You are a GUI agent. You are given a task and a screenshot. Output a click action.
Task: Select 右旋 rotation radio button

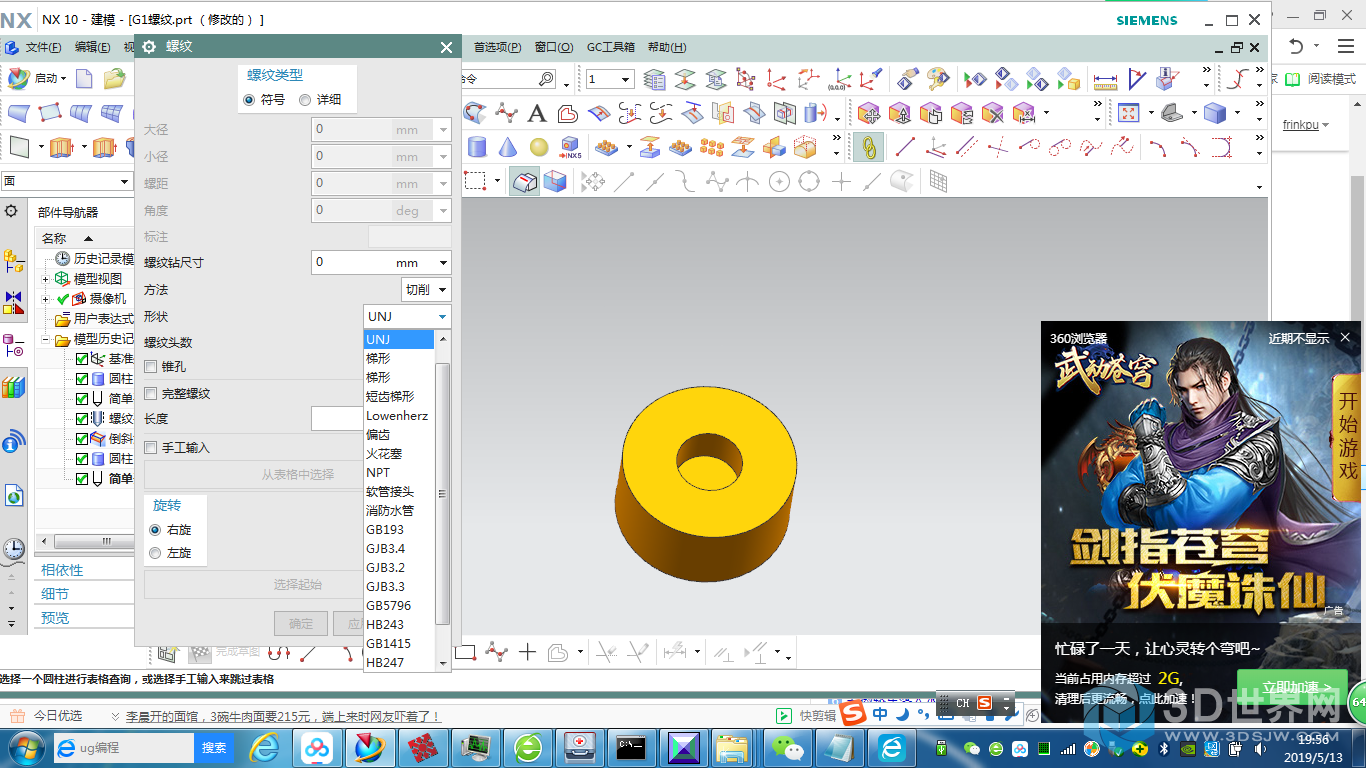pos(155,530)
